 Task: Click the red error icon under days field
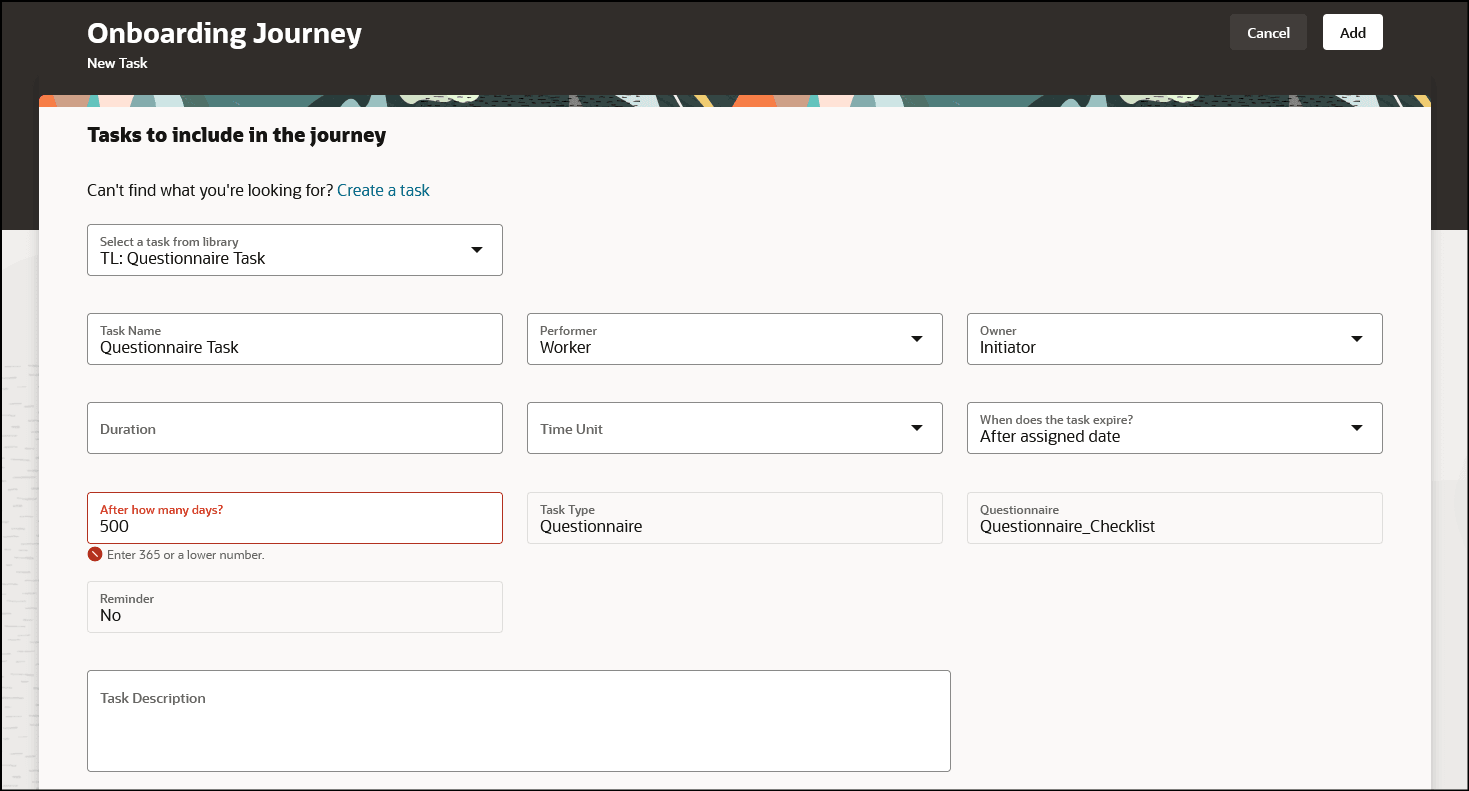(95, 555)
